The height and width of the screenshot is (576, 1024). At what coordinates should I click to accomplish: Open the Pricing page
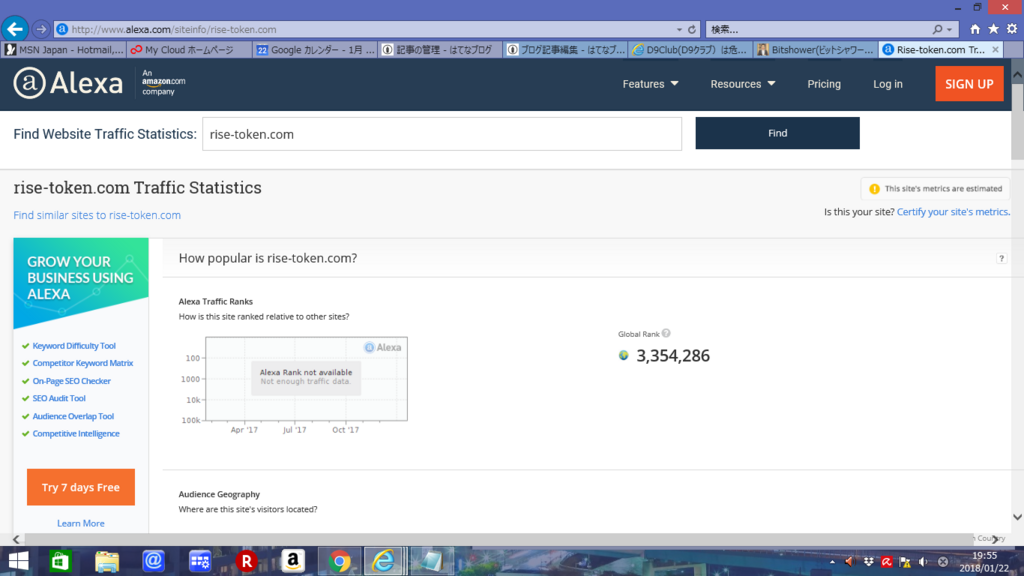(x=824, y=84)
